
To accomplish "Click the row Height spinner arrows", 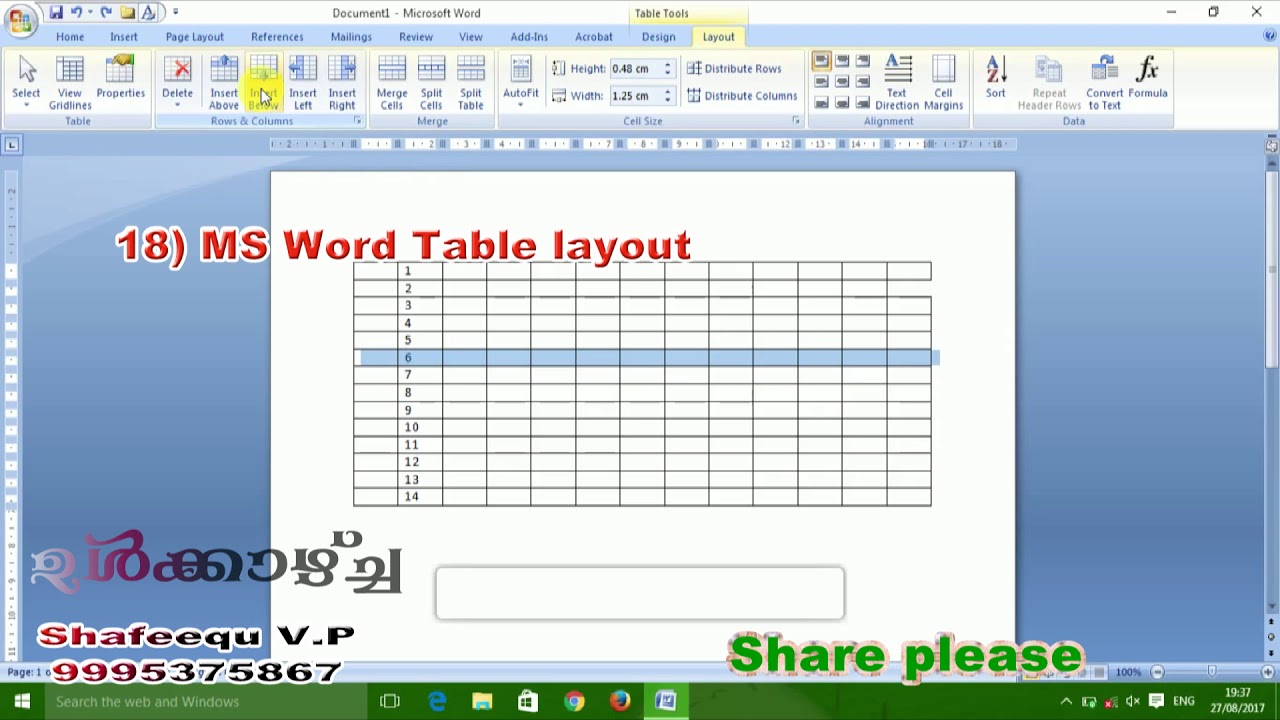I will [x=667, y=68].
